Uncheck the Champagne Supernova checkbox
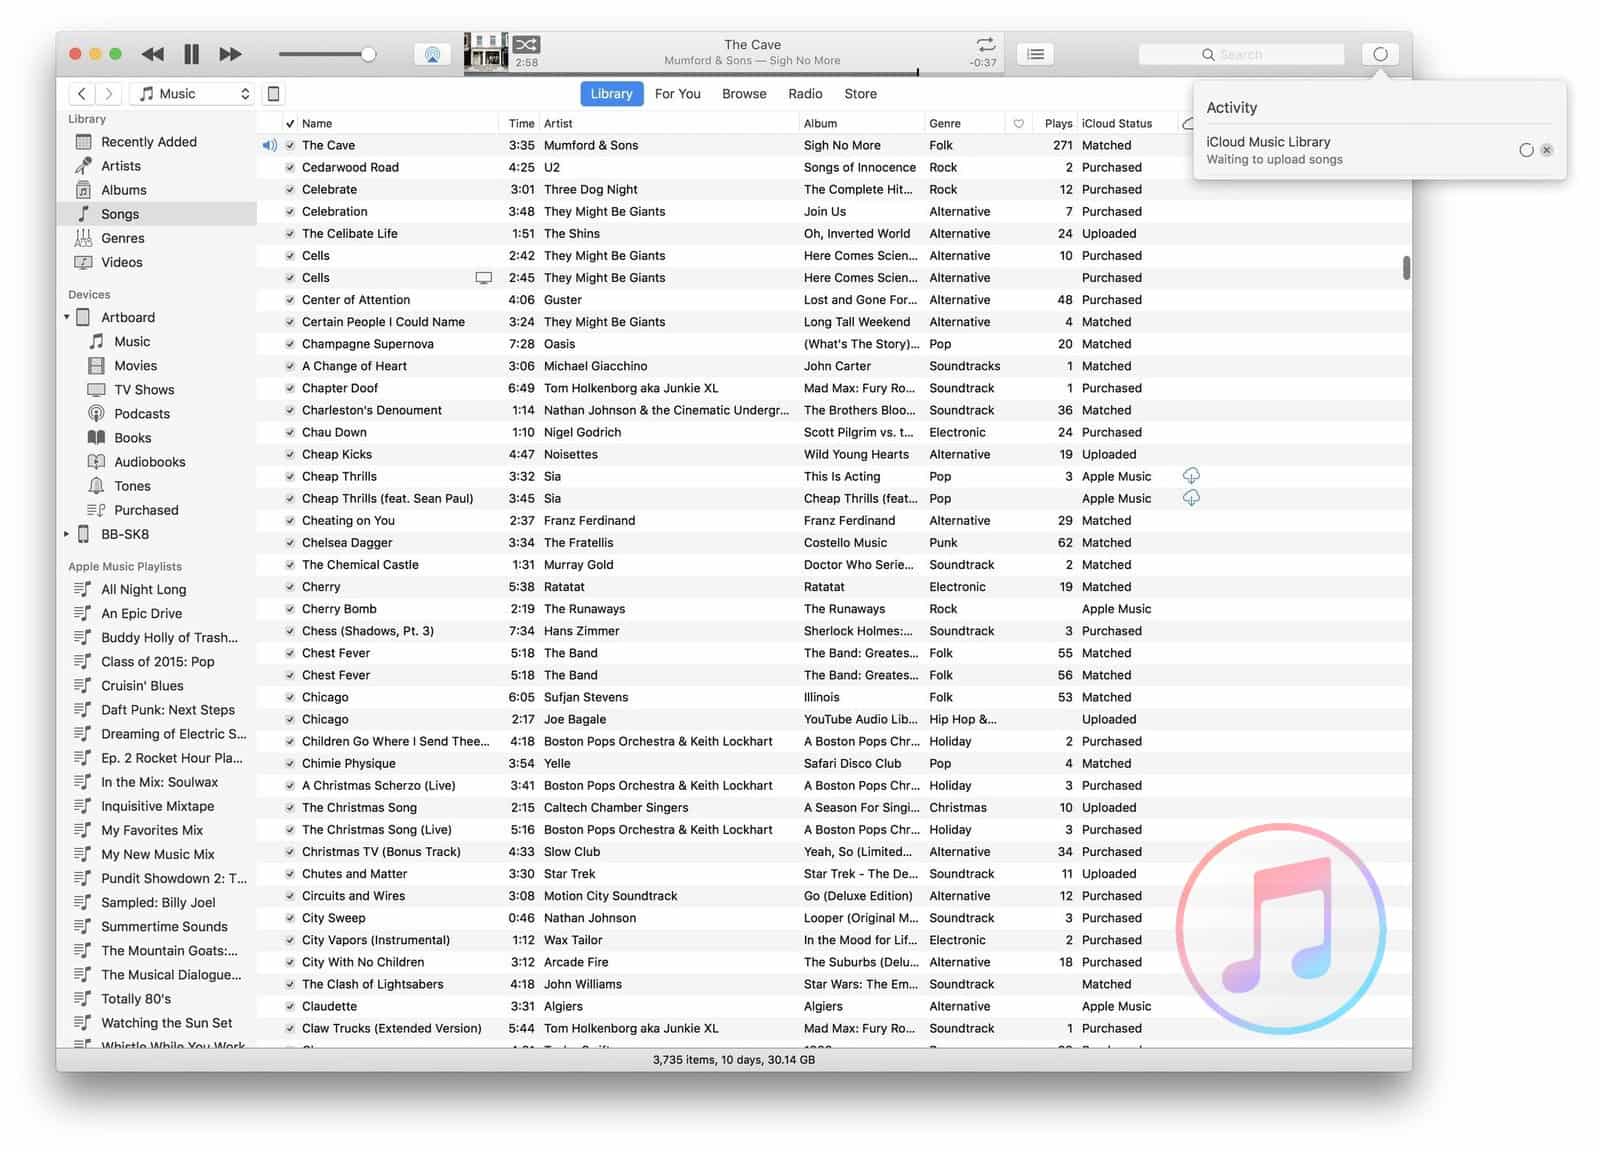The width and height of the screenshot is (1600, 1152). click(x=290, y=344)
